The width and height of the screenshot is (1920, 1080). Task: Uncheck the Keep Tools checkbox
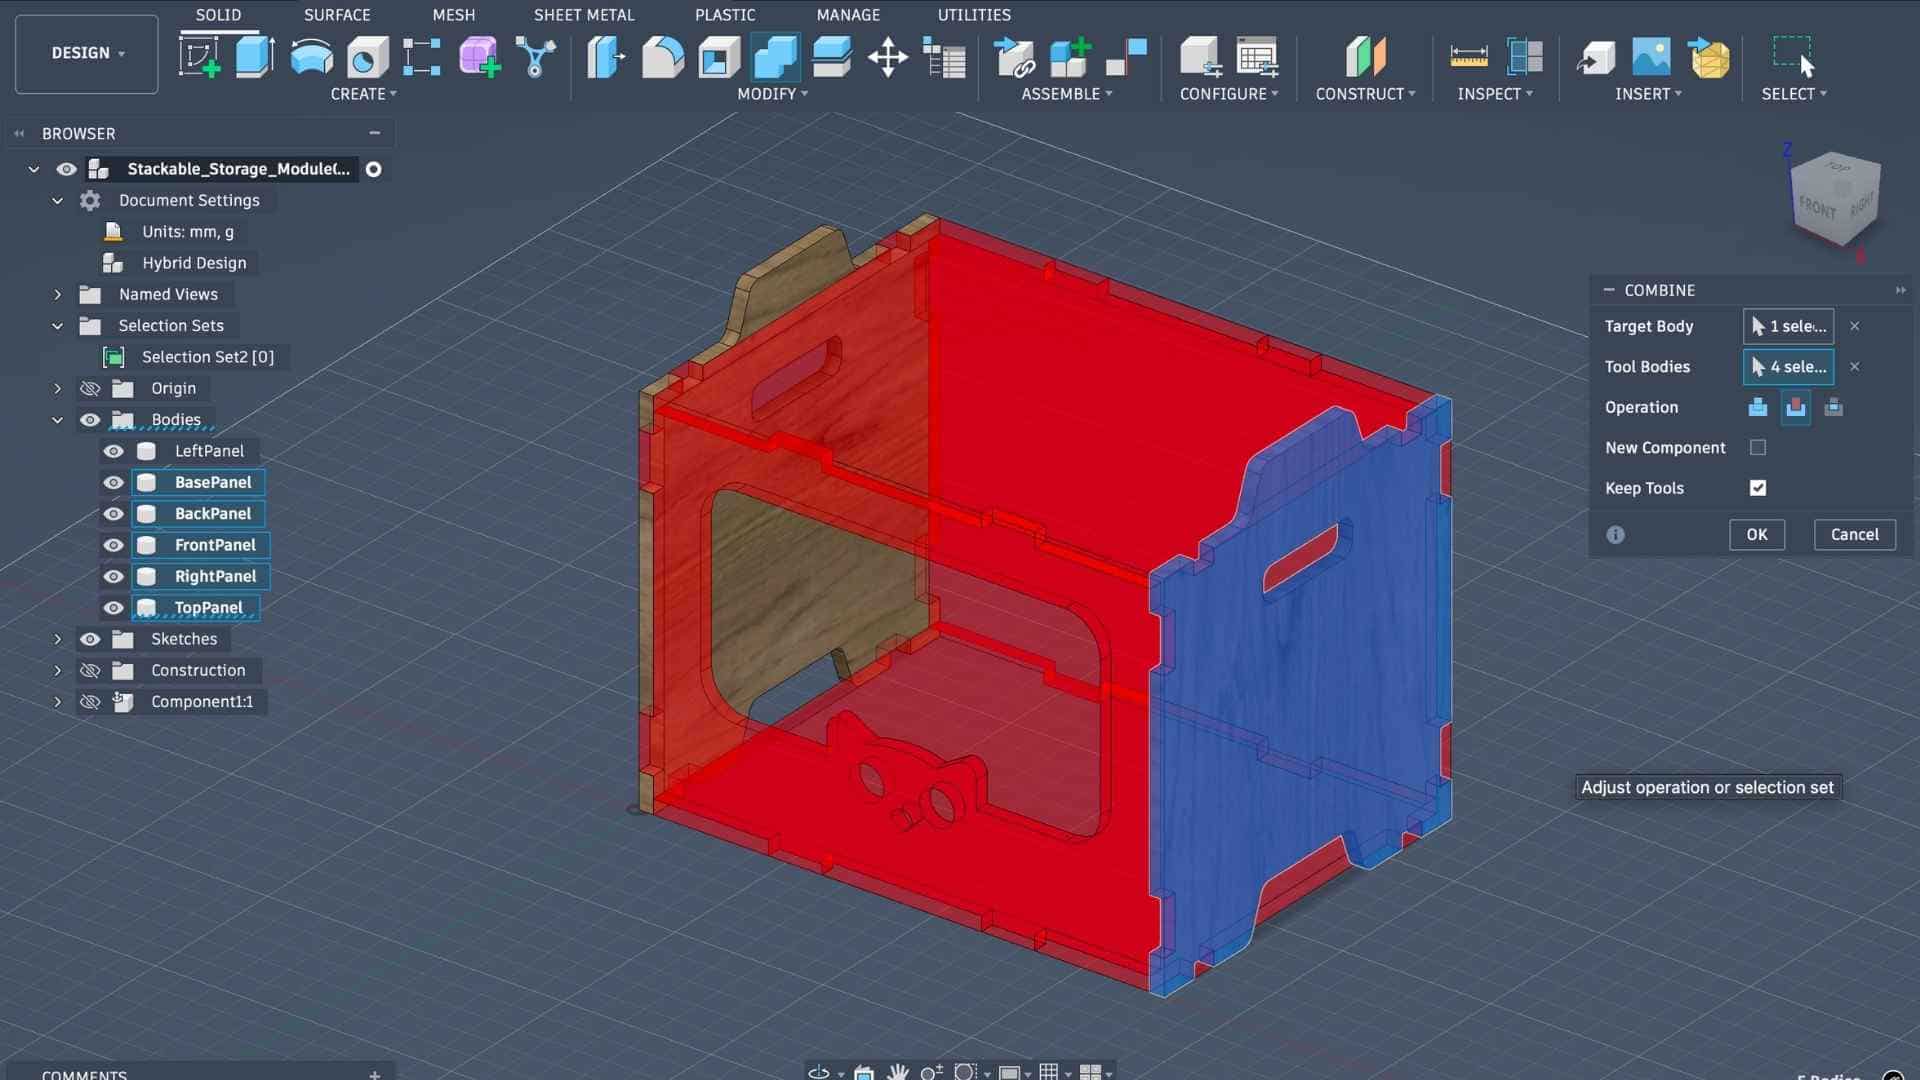(x=1757, y=488)
